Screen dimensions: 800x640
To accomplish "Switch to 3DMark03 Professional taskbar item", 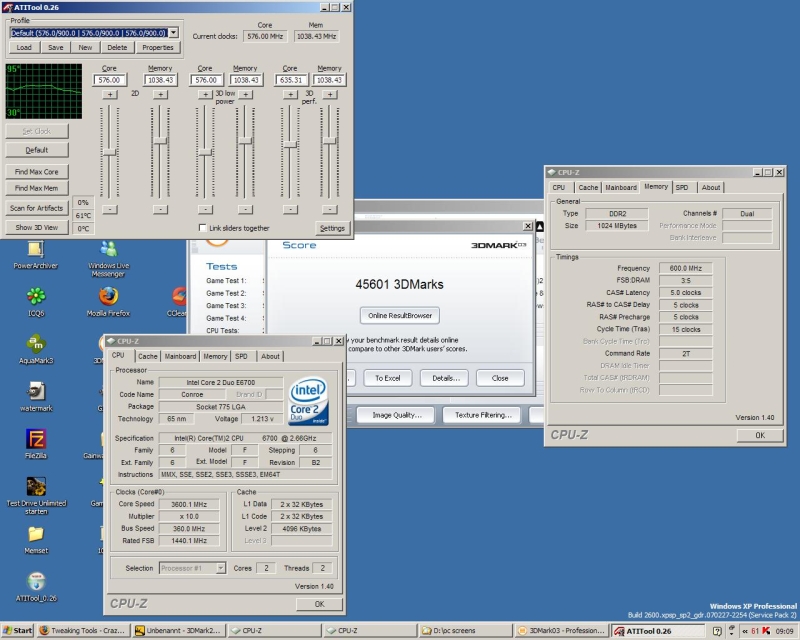I will (561, 631).
